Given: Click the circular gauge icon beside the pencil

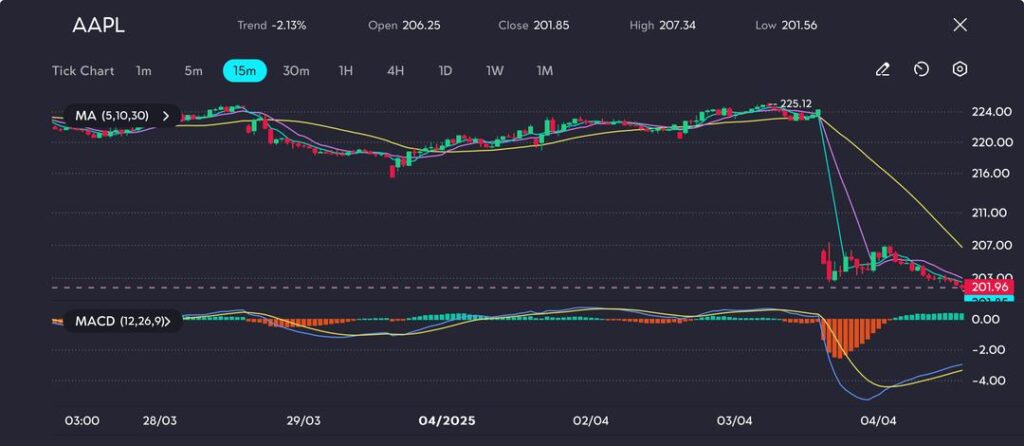Looking at the screenshot, I should pos(921,70).
